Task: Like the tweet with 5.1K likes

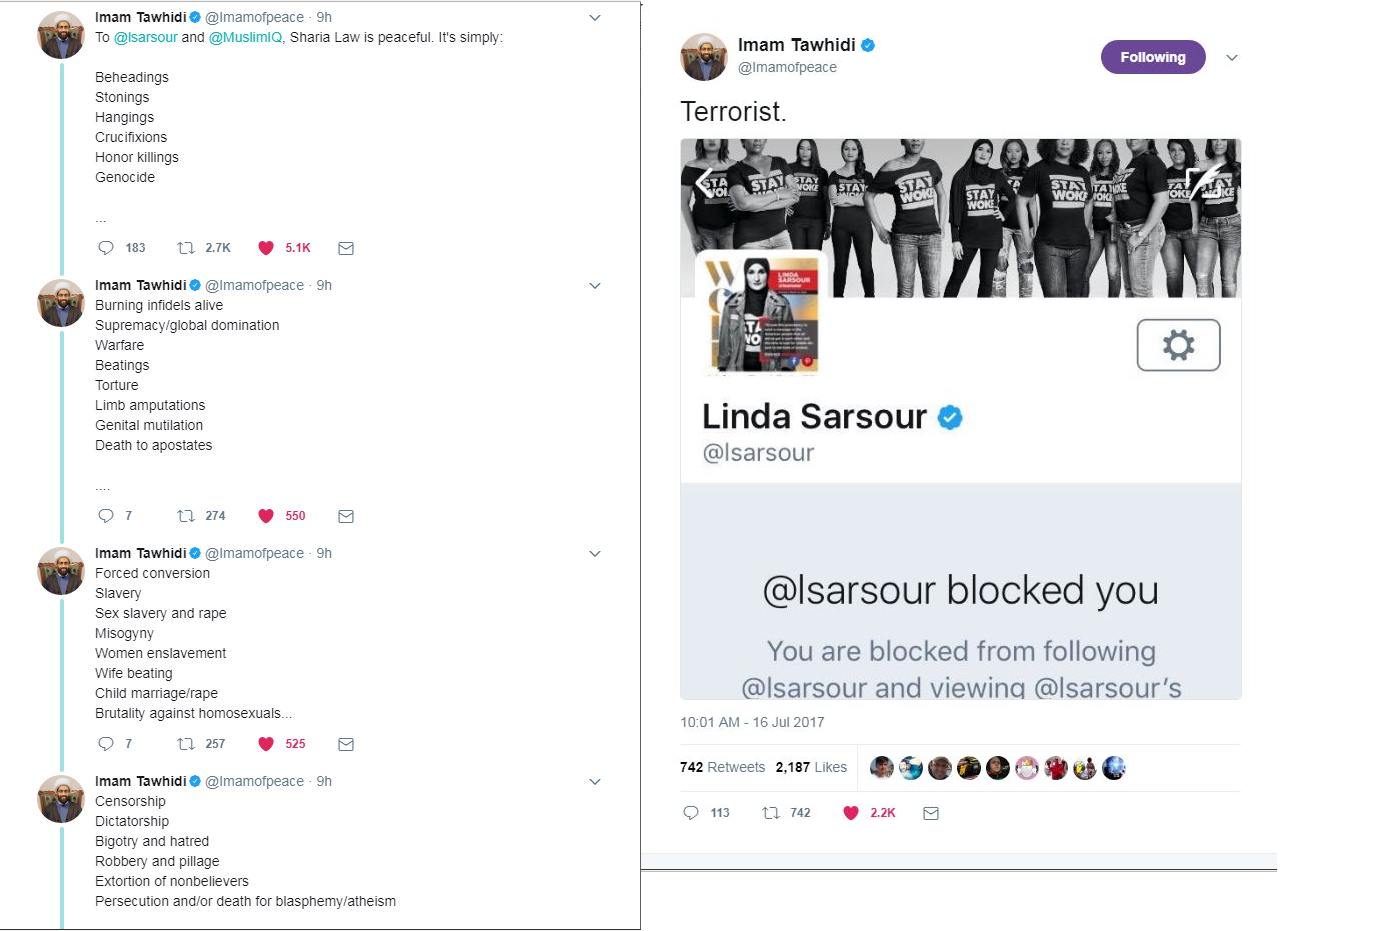Action: 266,248
